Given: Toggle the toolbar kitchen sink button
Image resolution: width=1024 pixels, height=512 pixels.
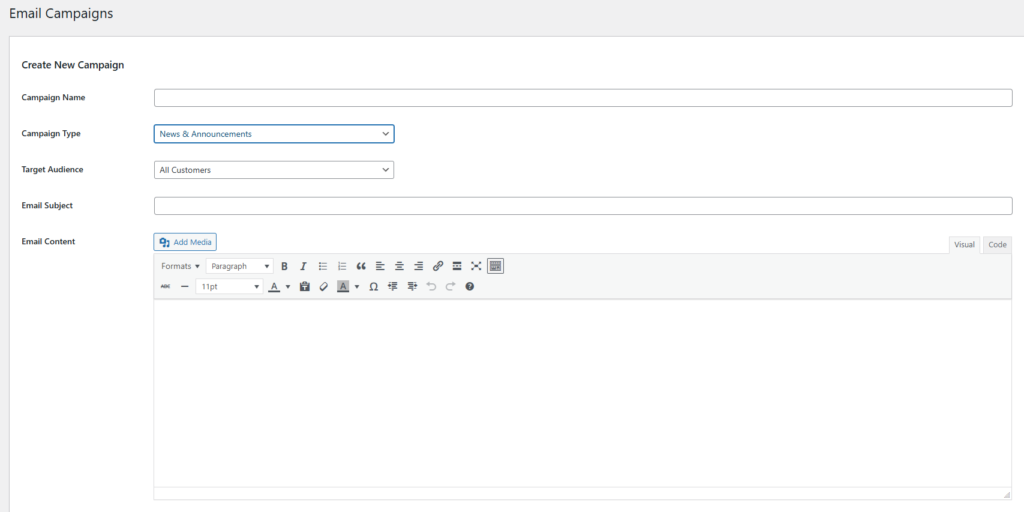Looking at the screenshot, I should coord(496,266).
